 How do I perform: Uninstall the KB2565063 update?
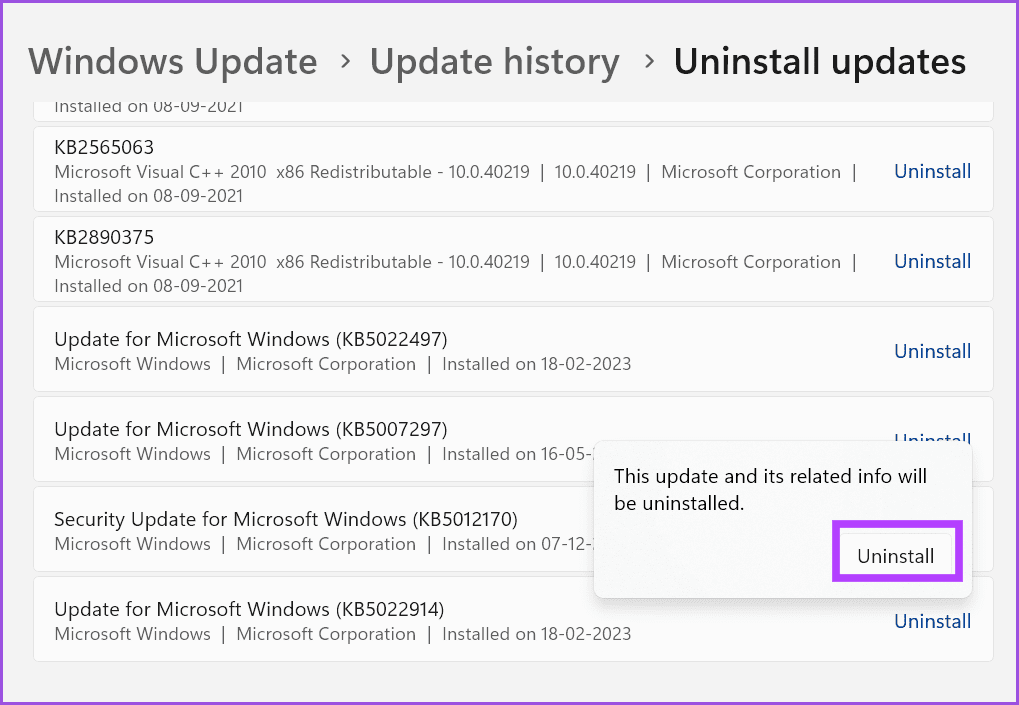pyautogui.click(x=932, y=172)
